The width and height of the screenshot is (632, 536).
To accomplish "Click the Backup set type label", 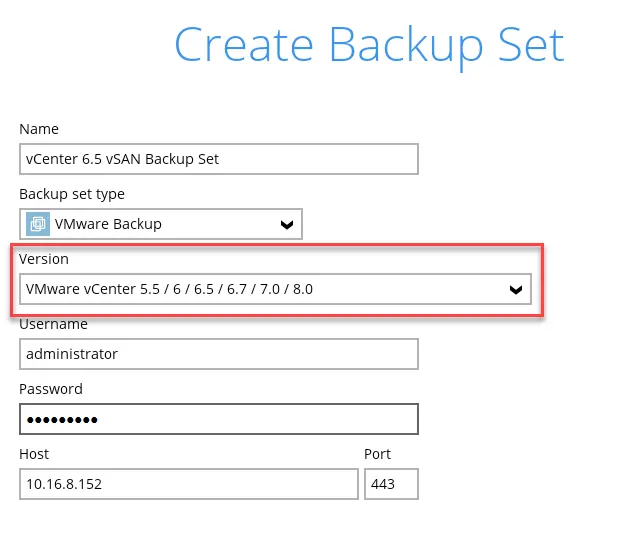I will click(x=72, y=194).
